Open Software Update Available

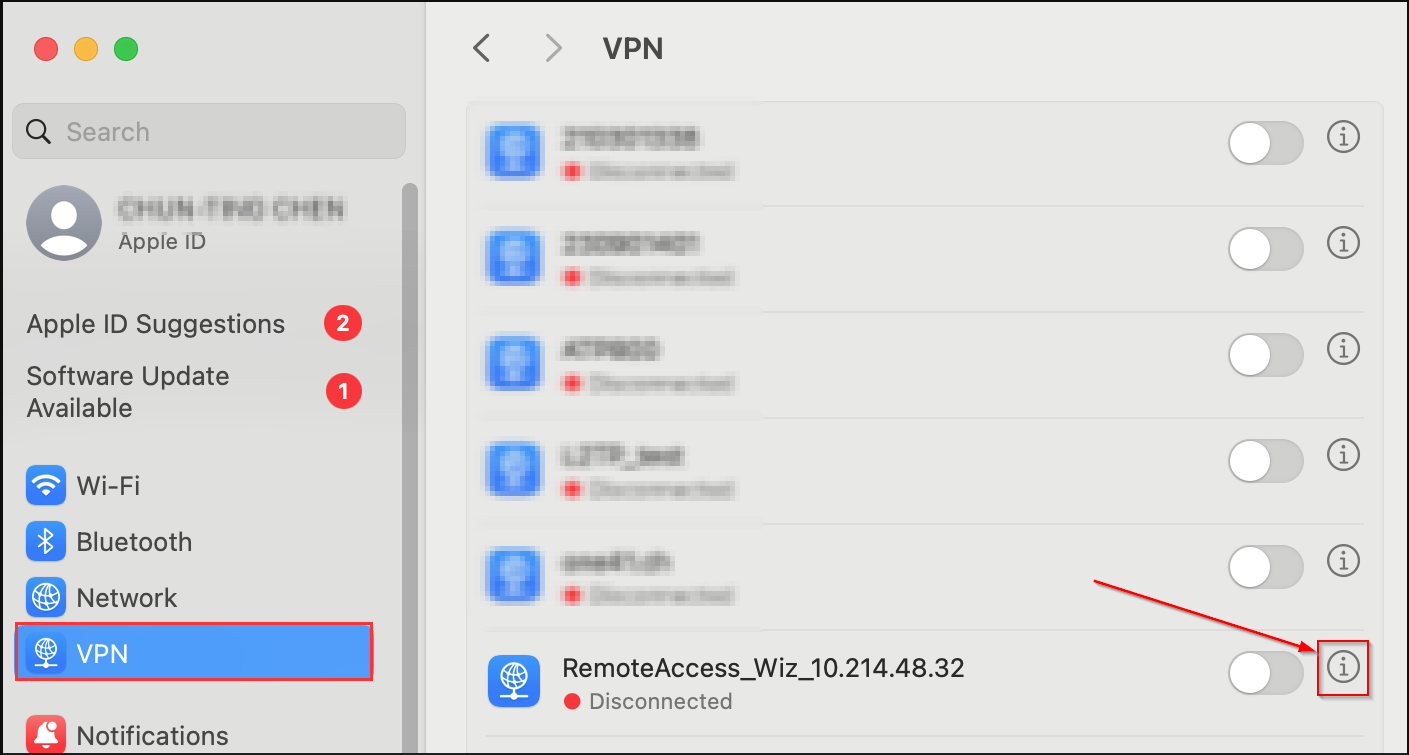[x=128, y=391]
